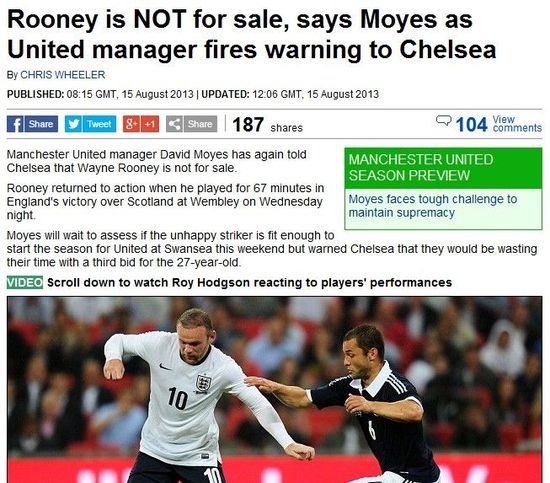Click the Google Plus g+ icon

(x=132, y=124)
